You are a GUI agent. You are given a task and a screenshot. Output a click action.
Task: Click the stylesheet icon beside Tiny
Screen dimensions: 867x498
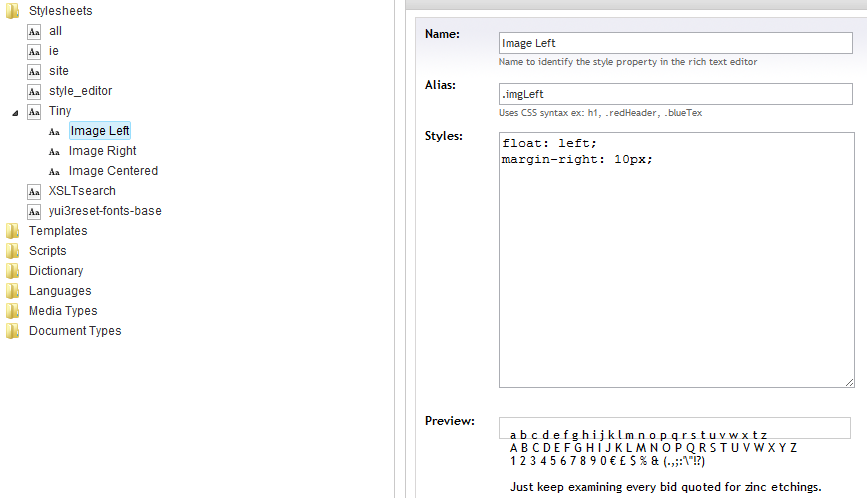point(34,111)
